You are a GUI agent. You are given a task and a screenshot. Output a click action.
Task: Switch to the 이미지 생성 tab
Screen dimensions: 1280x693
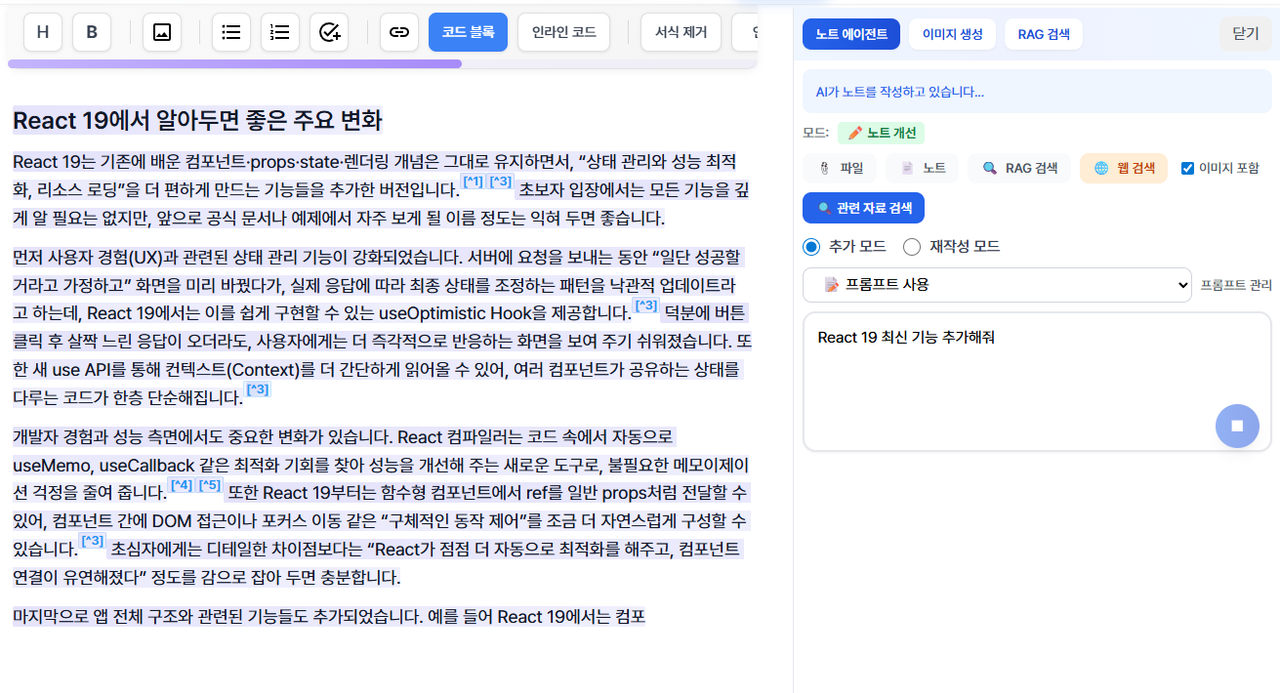952,33
